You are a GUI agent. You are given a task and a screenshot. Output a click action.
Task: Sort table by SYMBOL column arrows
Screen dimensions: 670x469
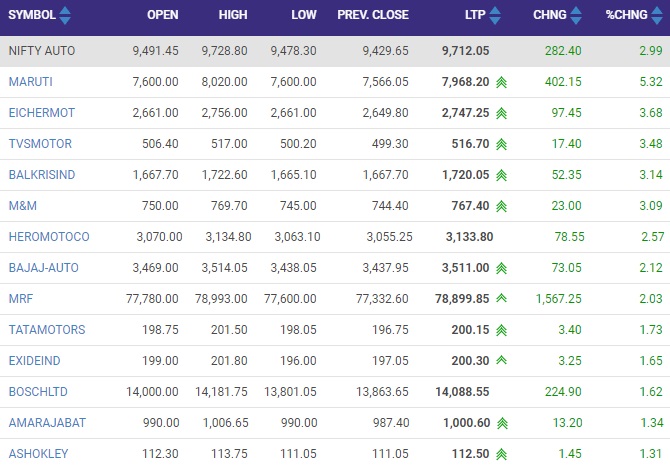click(65, 15)
